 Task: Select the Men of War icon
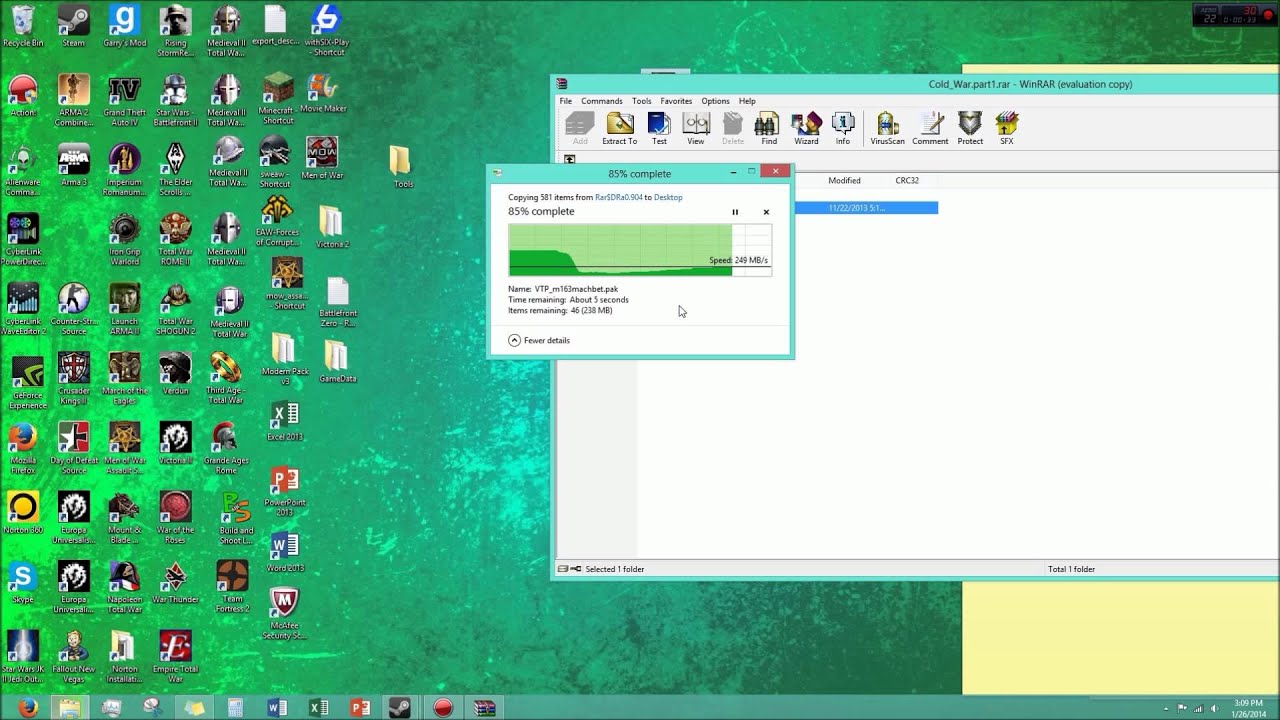(322, 160)
